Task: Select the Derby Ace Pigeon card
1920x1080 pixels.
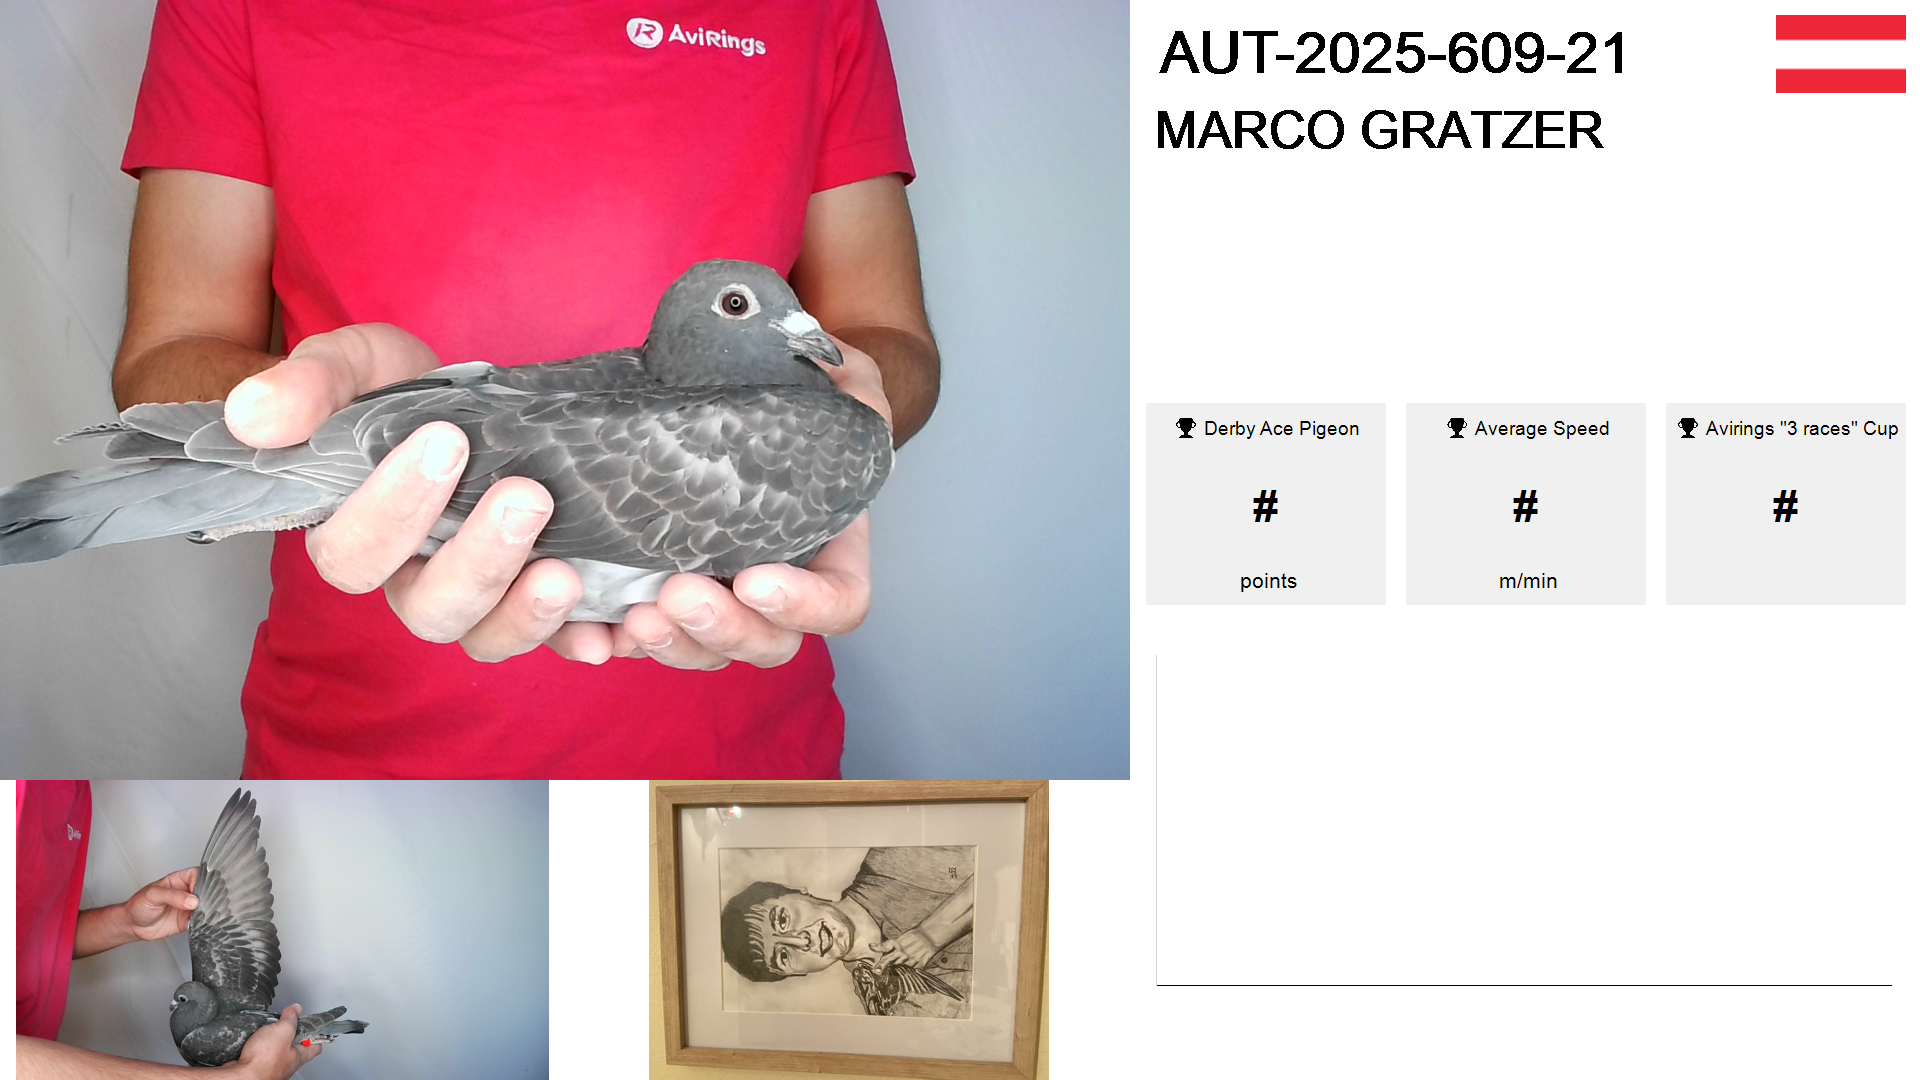Action: pos(1266,504)
